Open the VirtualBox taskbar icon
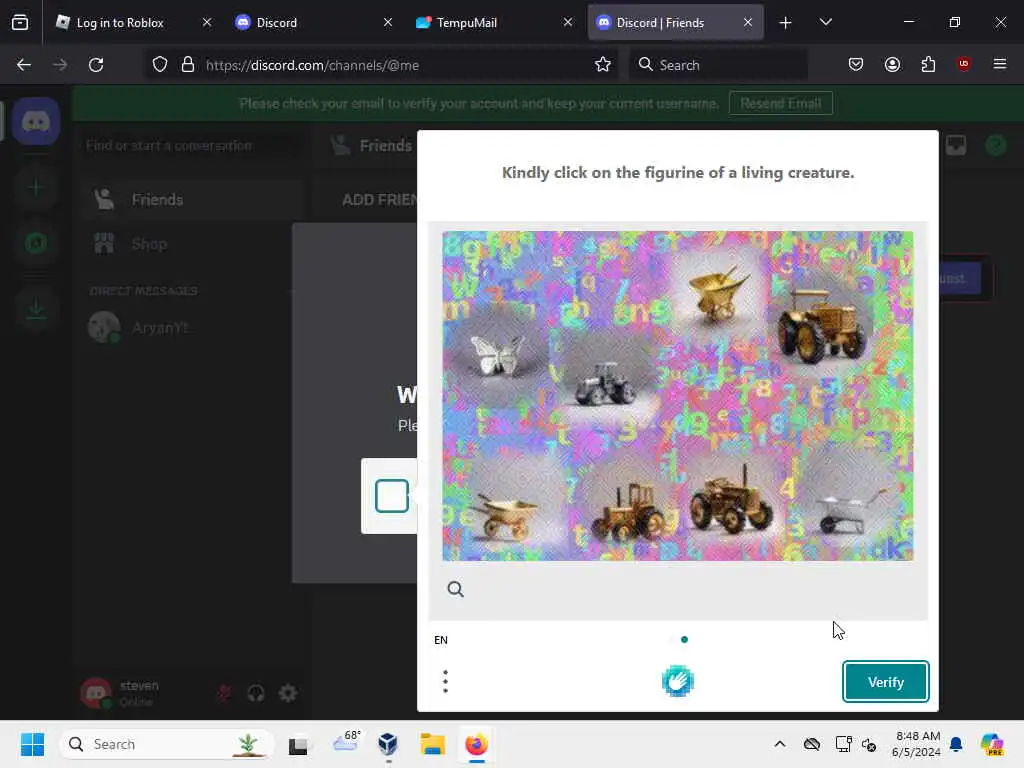This screenshot has height=768, width=1024. coord(388,744)
